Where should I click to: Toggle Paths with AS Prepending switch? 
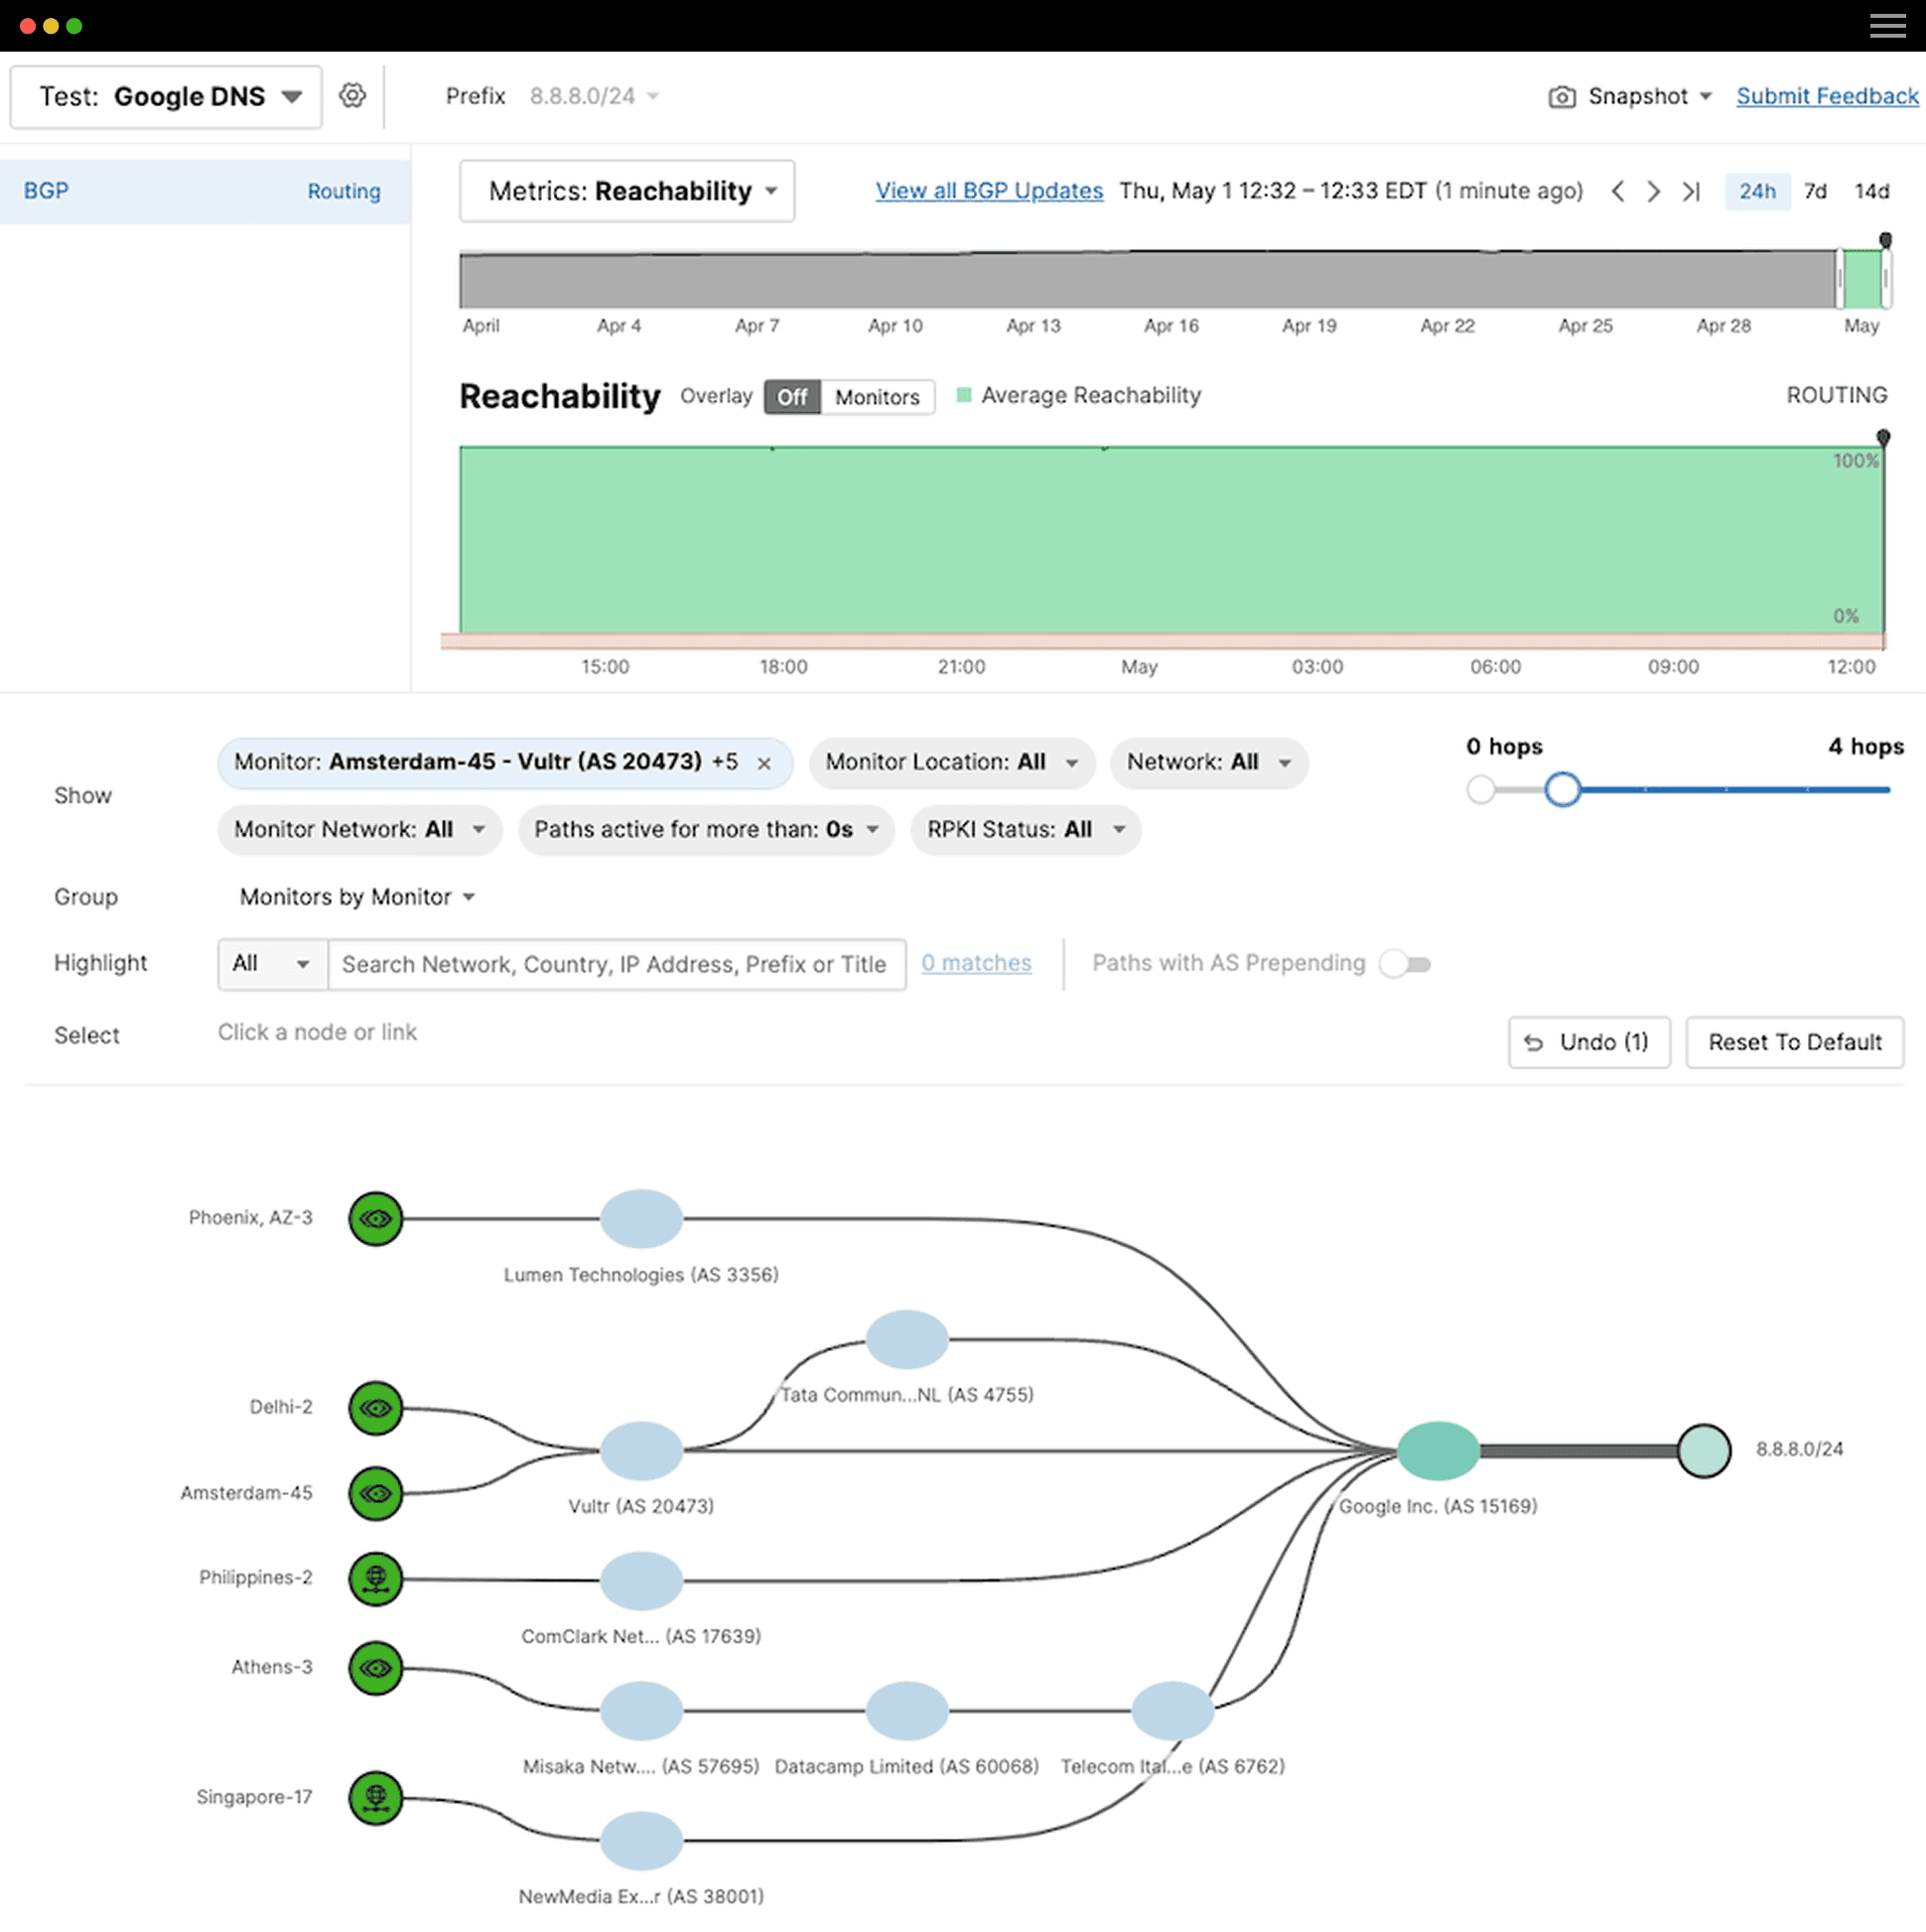(x=1405, y=964)
